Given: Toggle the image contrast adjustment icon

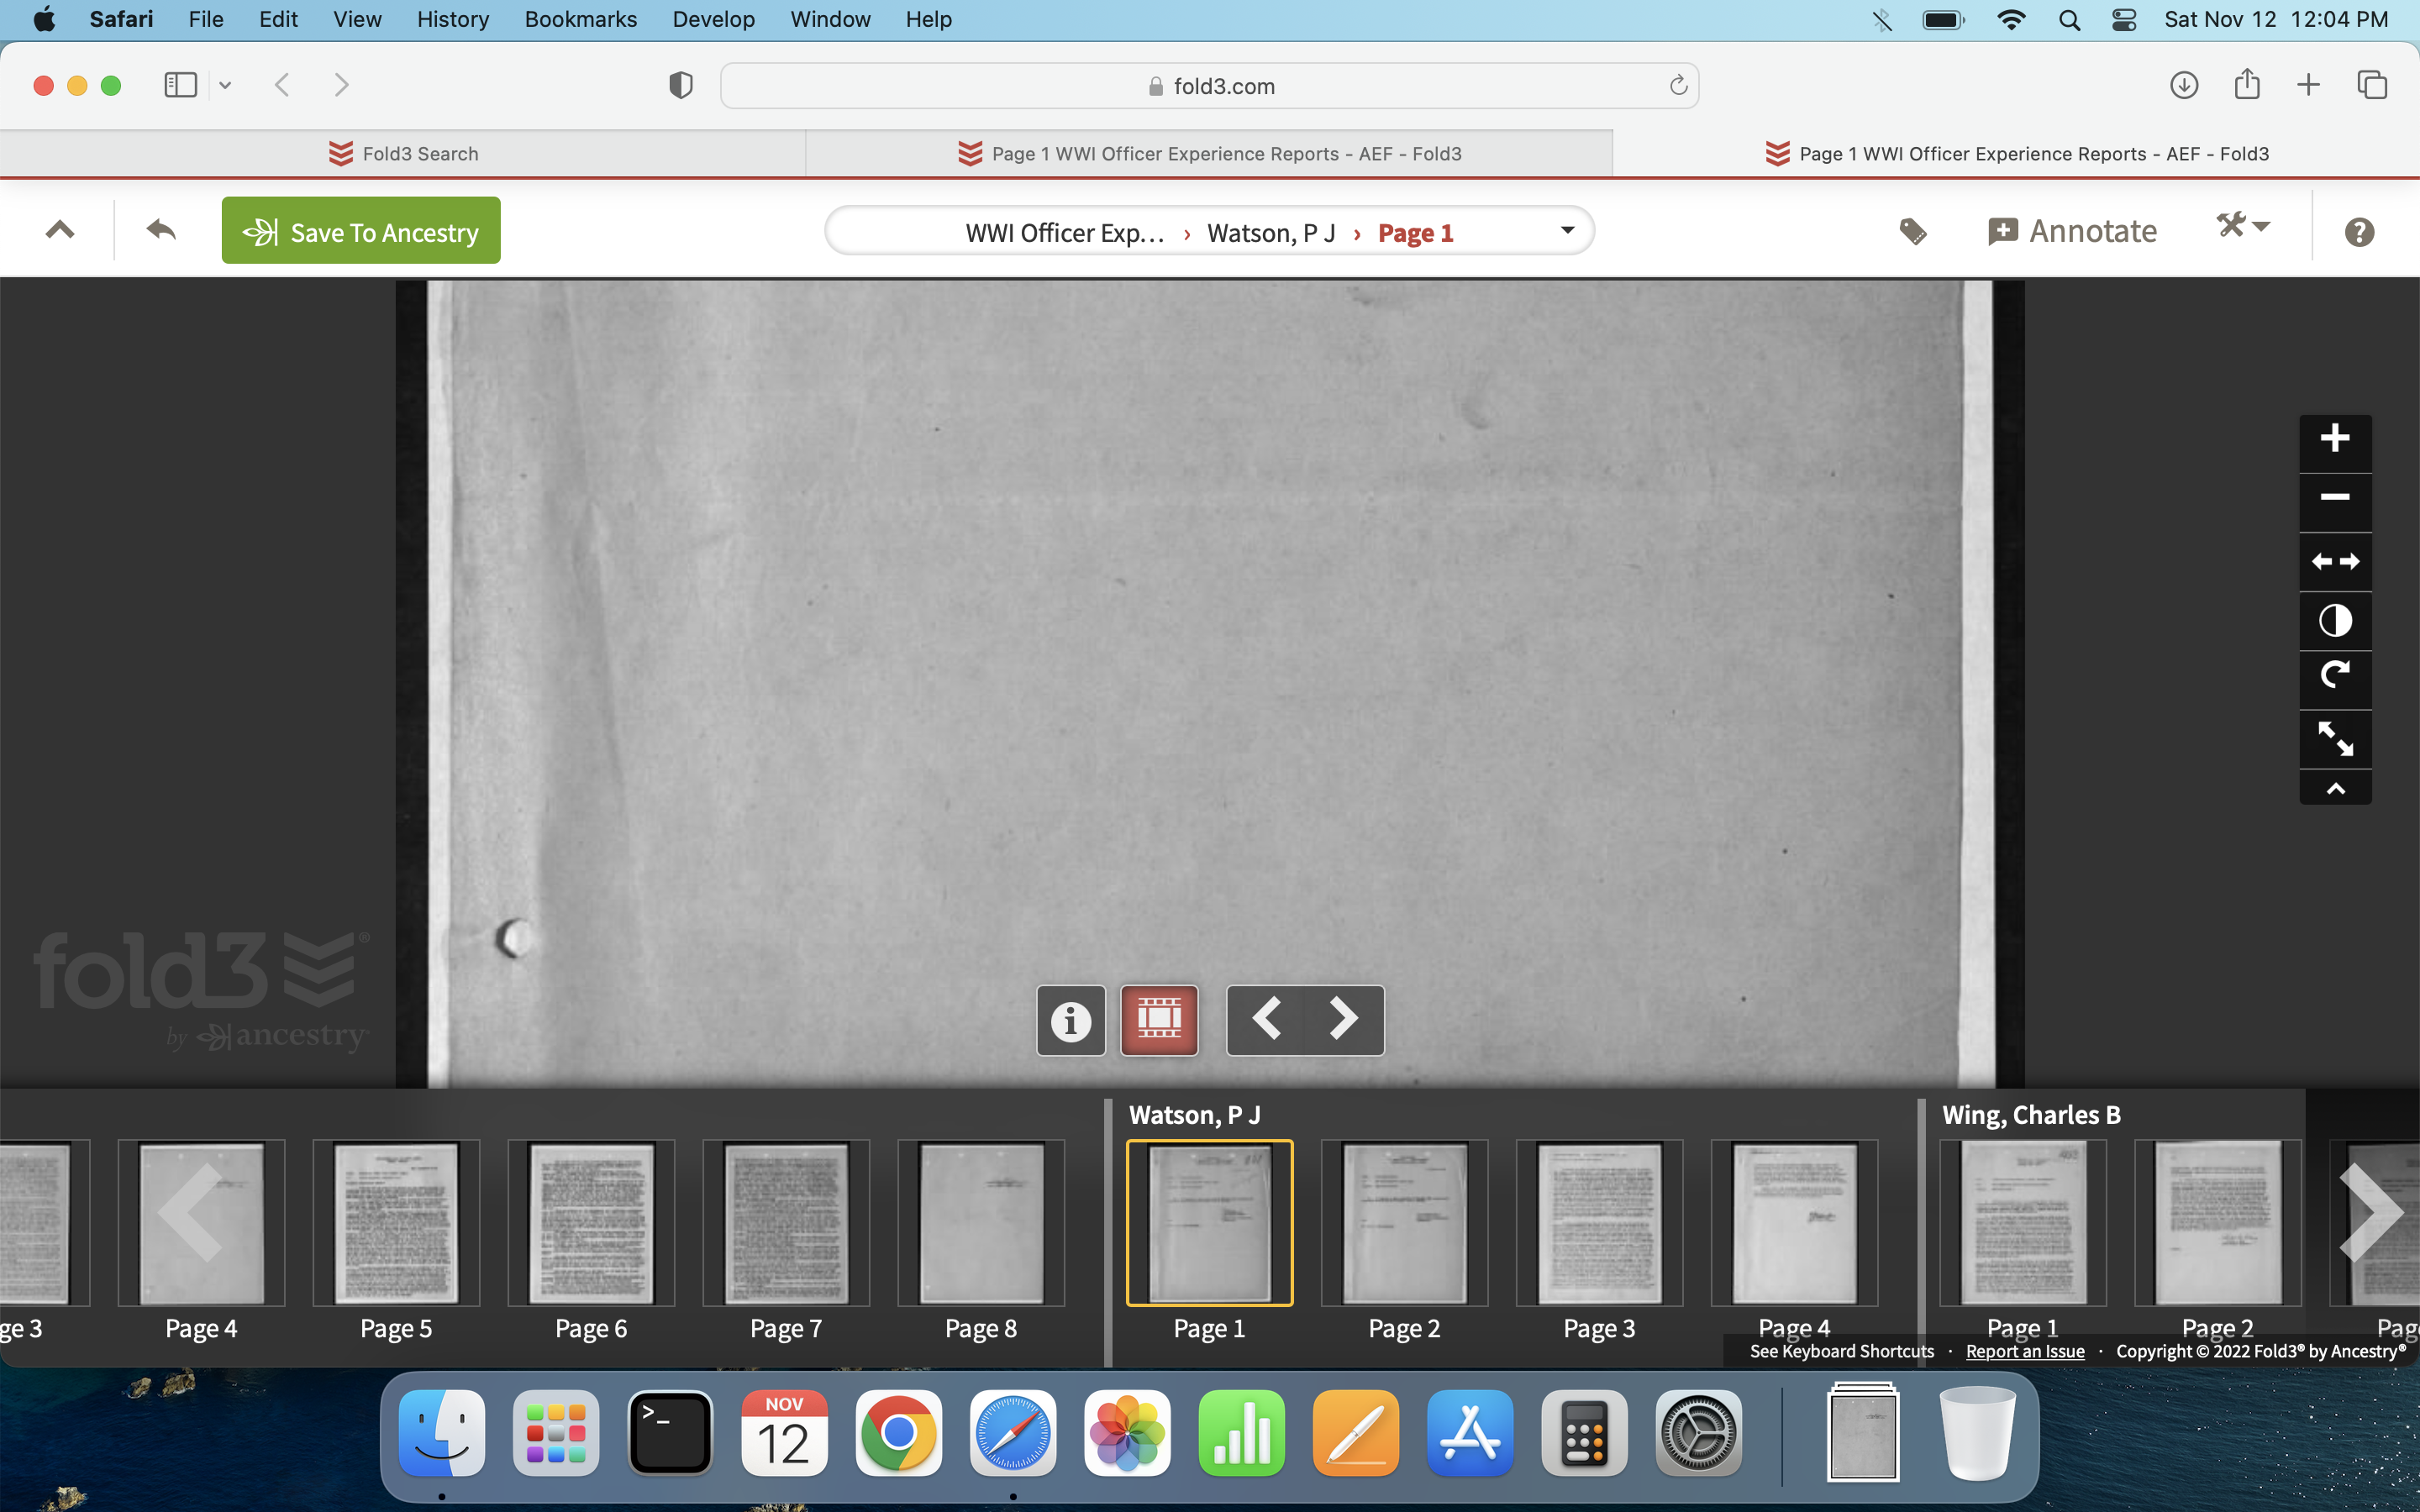Looking at the screenshot, I should point(2334,620).
